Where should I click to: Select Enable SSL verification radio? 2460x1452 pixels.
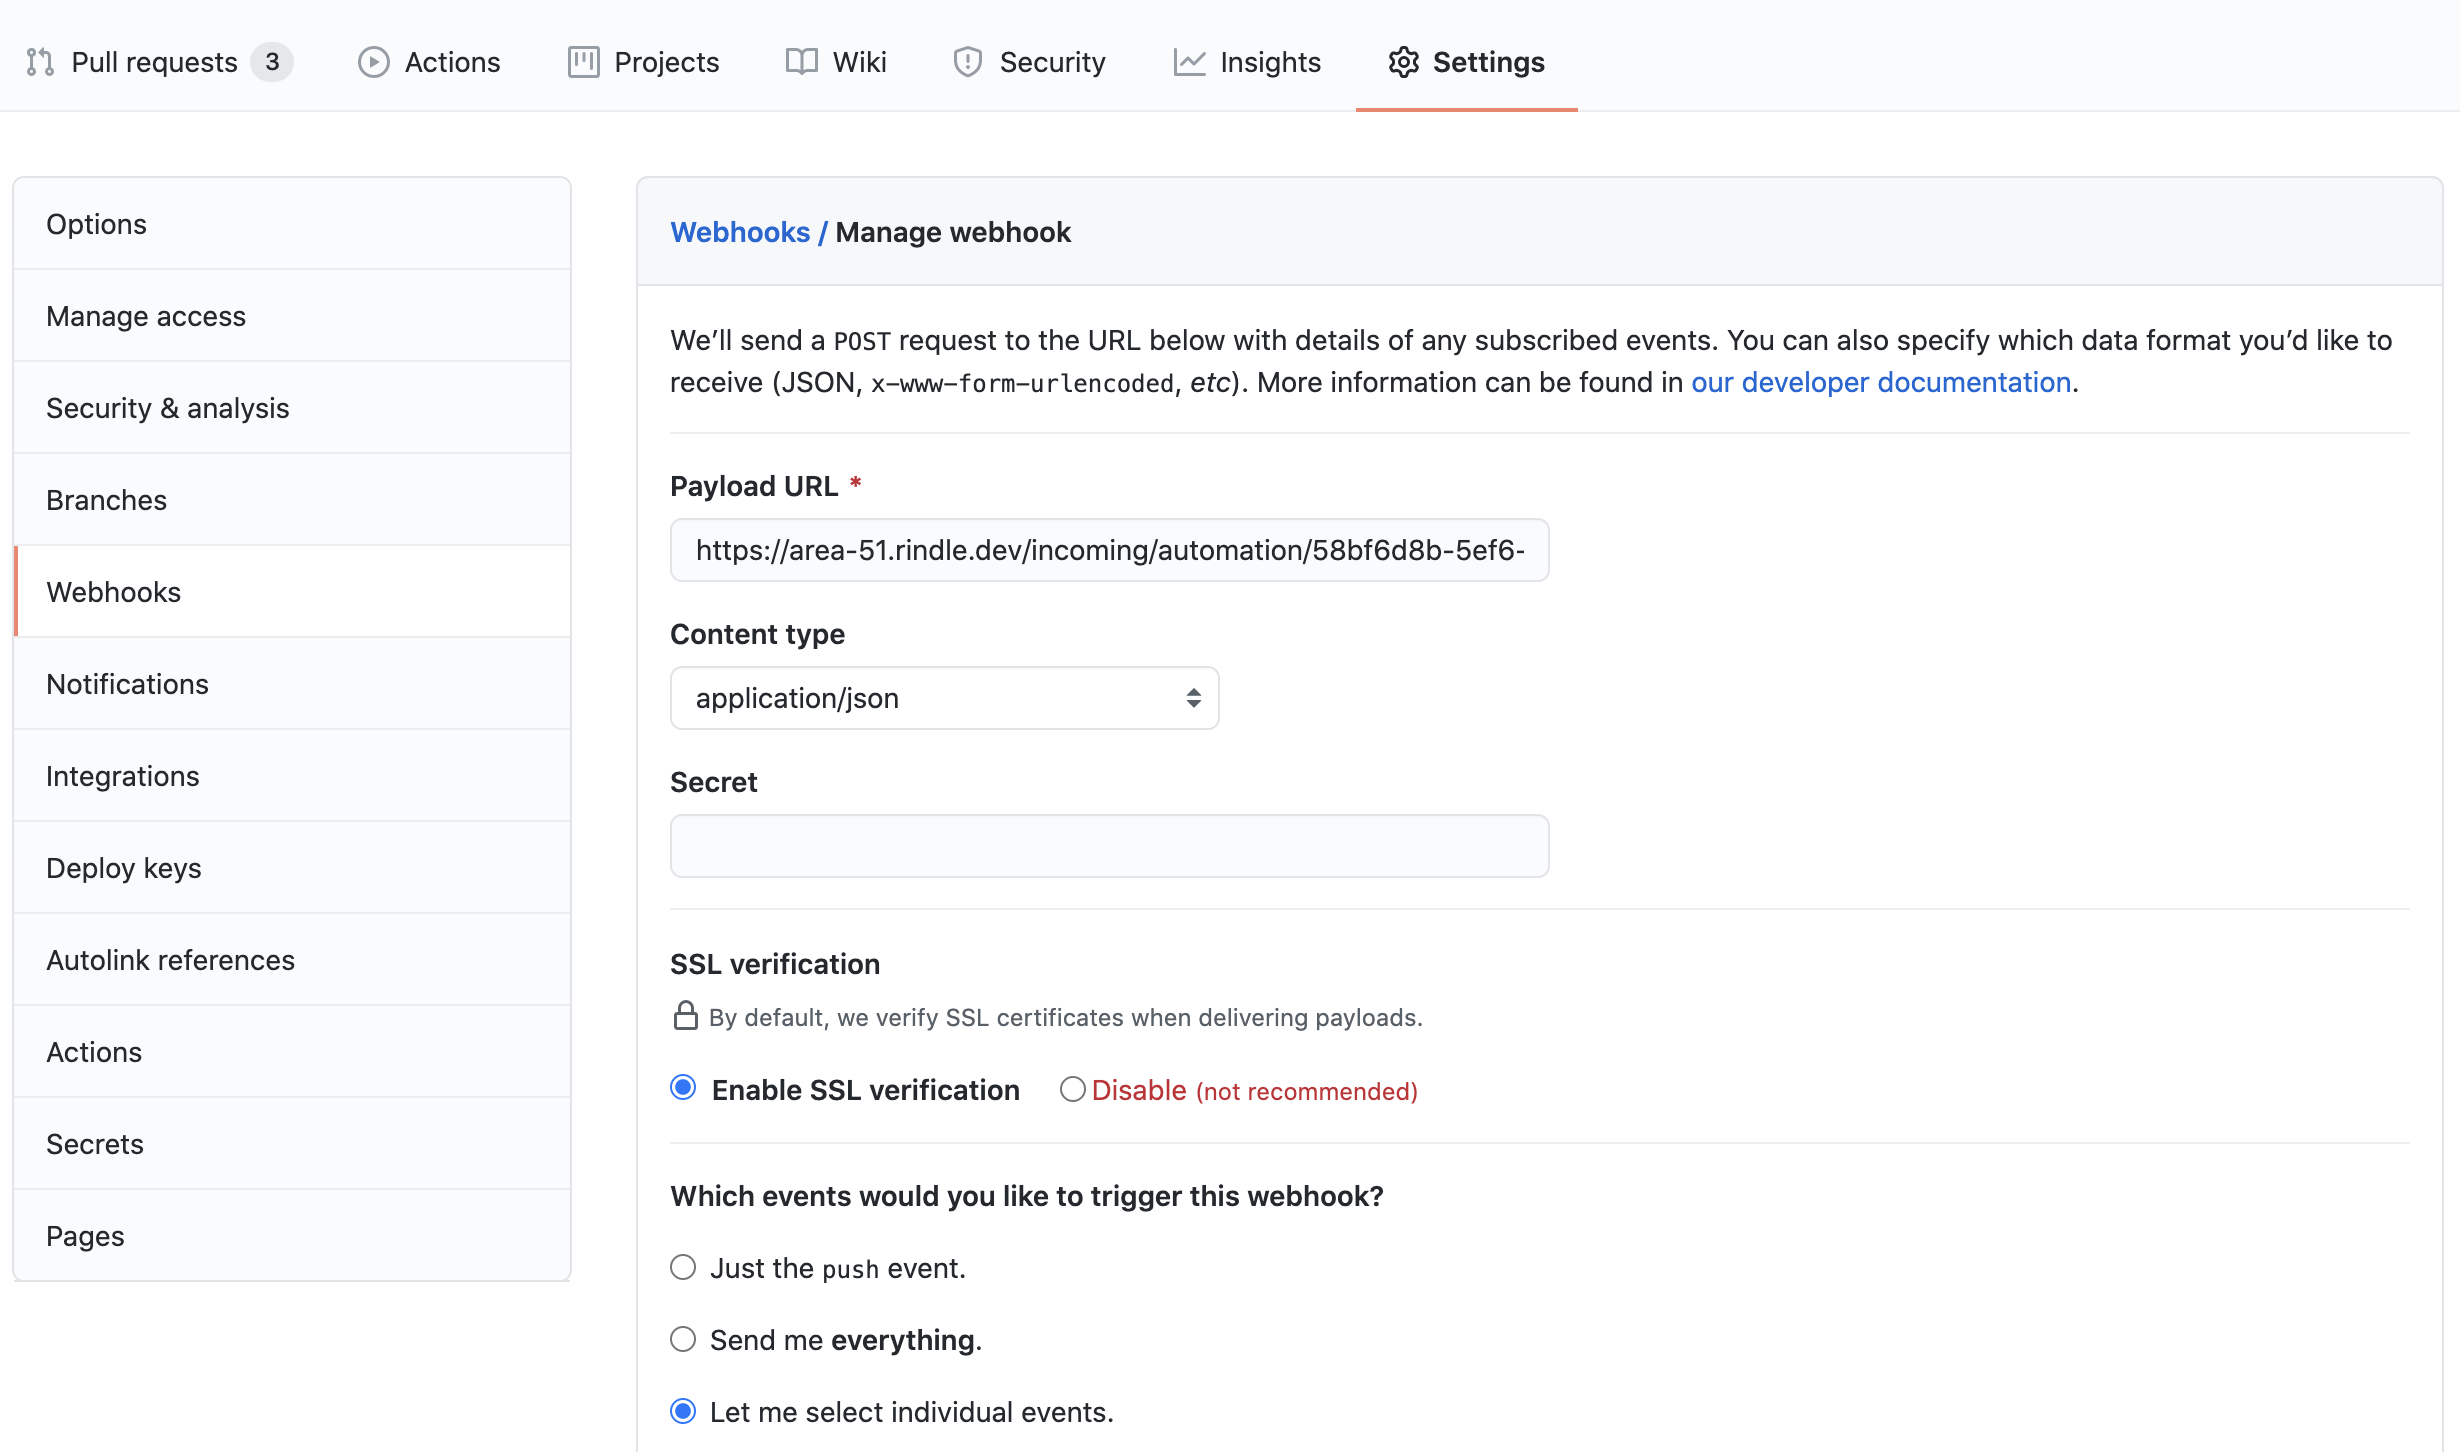pyautogui.click(x=683, y=1088)
